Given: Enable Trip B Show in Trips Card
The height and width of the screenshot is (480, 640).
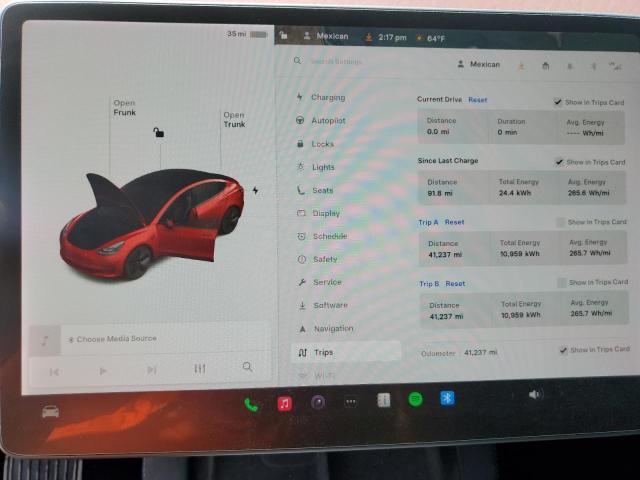Looking at the screenshot, I should [x=562, y=282].
